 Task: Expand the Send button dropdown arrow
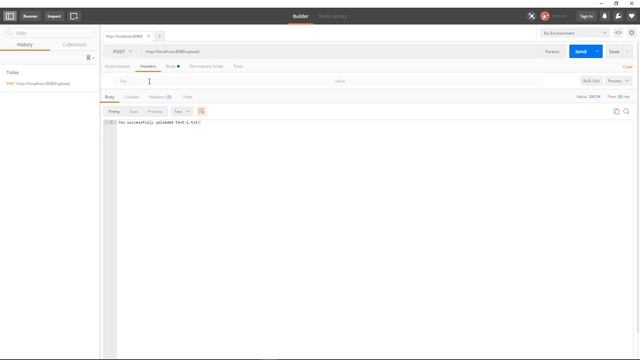(597, 51)
